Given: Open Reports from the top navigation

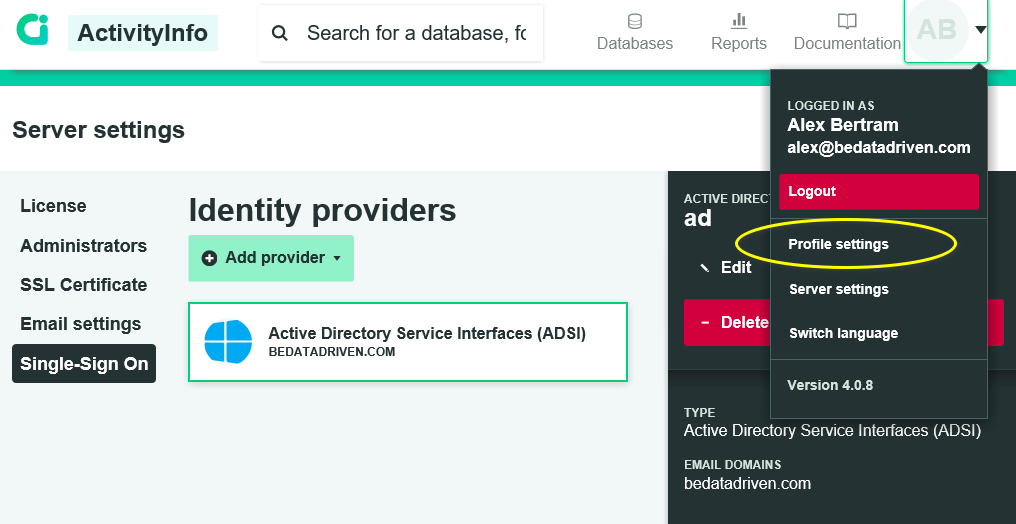Looking at the screenshot, I should click(x=739, y=32).
